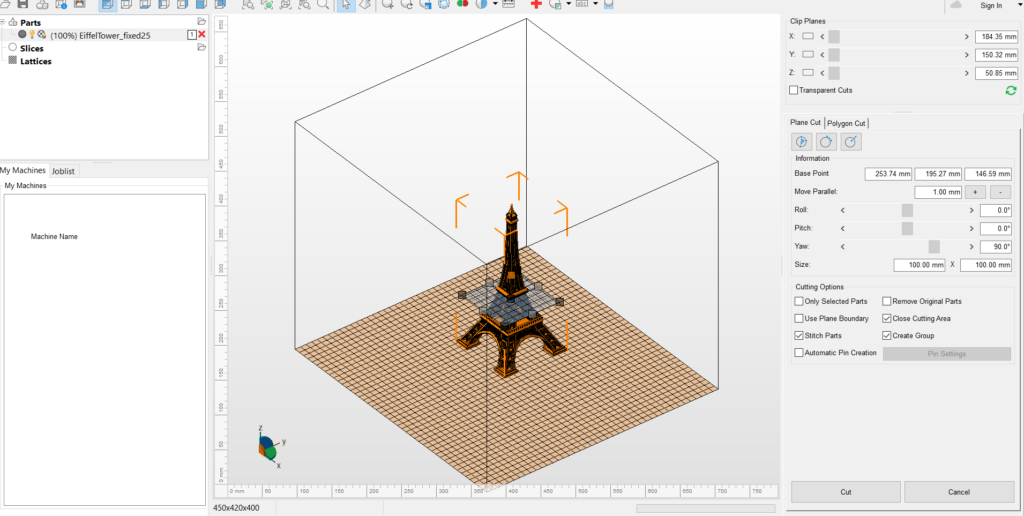Toggle the X clip plane icon
Viewport: 1024px width, 516px height.
[808, 37]
